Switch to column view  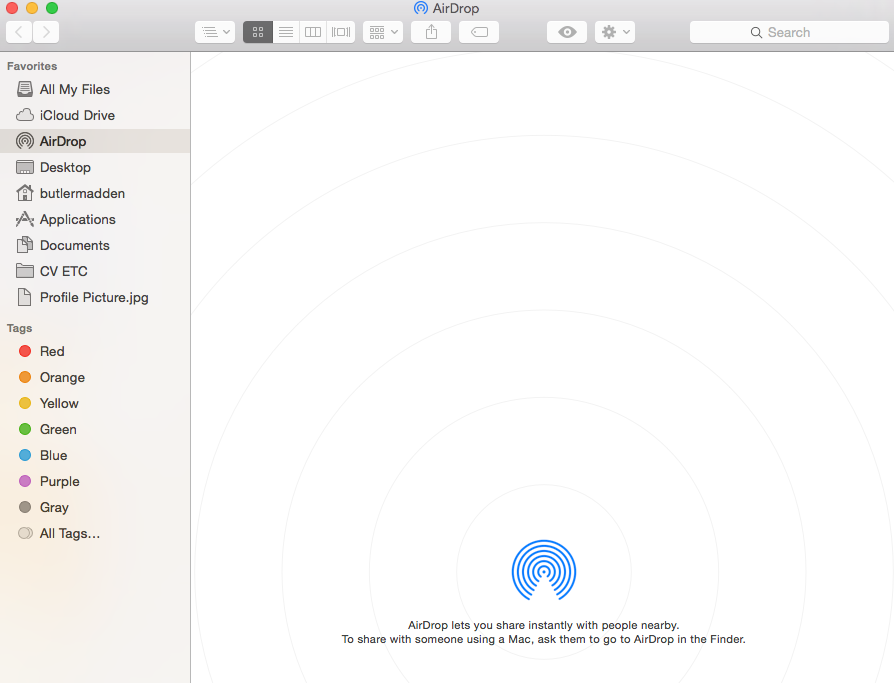click(x=313, y=32)
